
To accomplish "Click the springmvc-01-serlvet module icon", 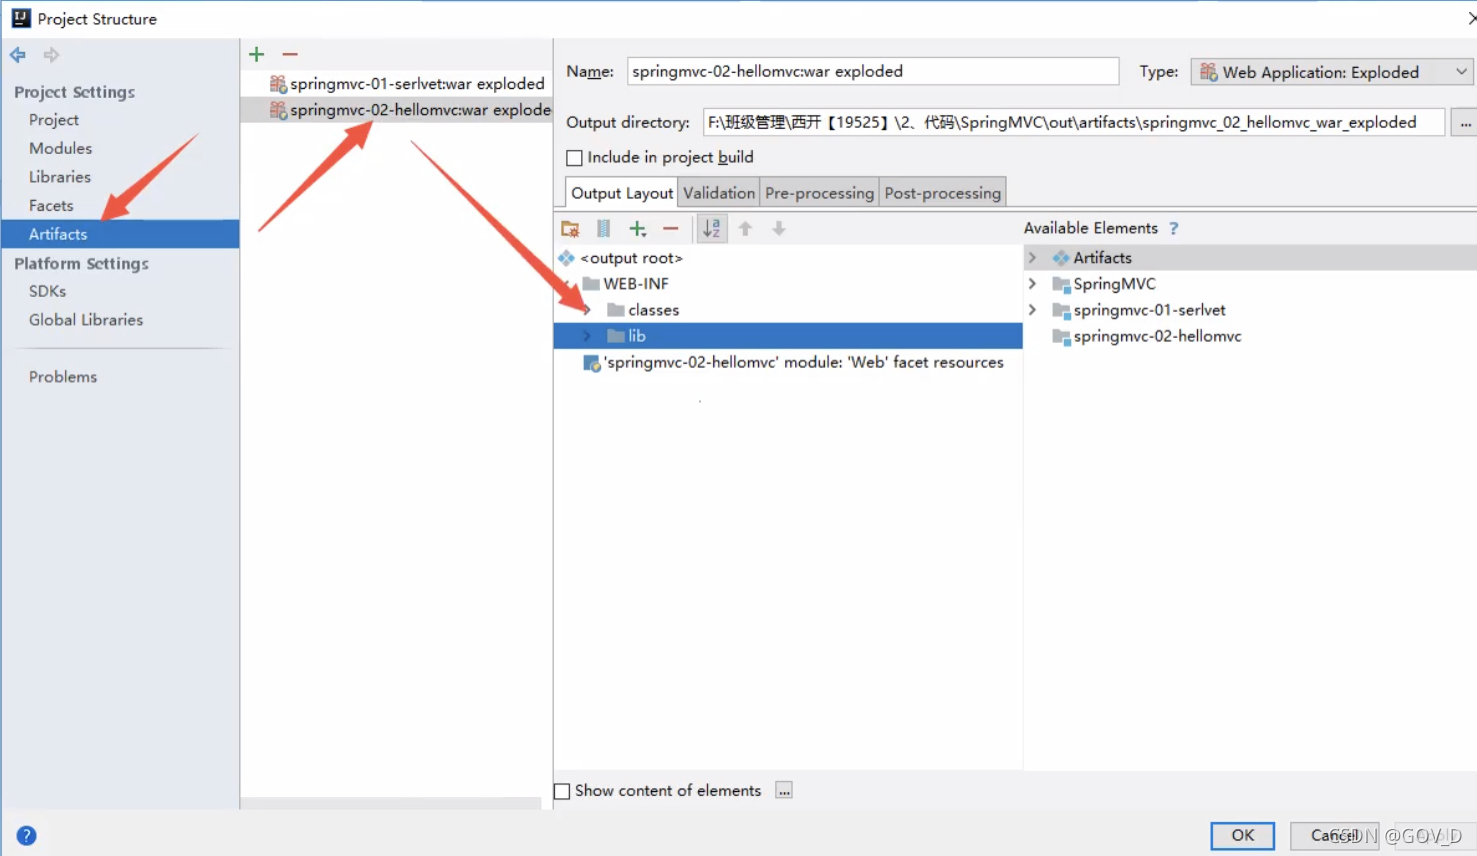I will coord(1061,310).
